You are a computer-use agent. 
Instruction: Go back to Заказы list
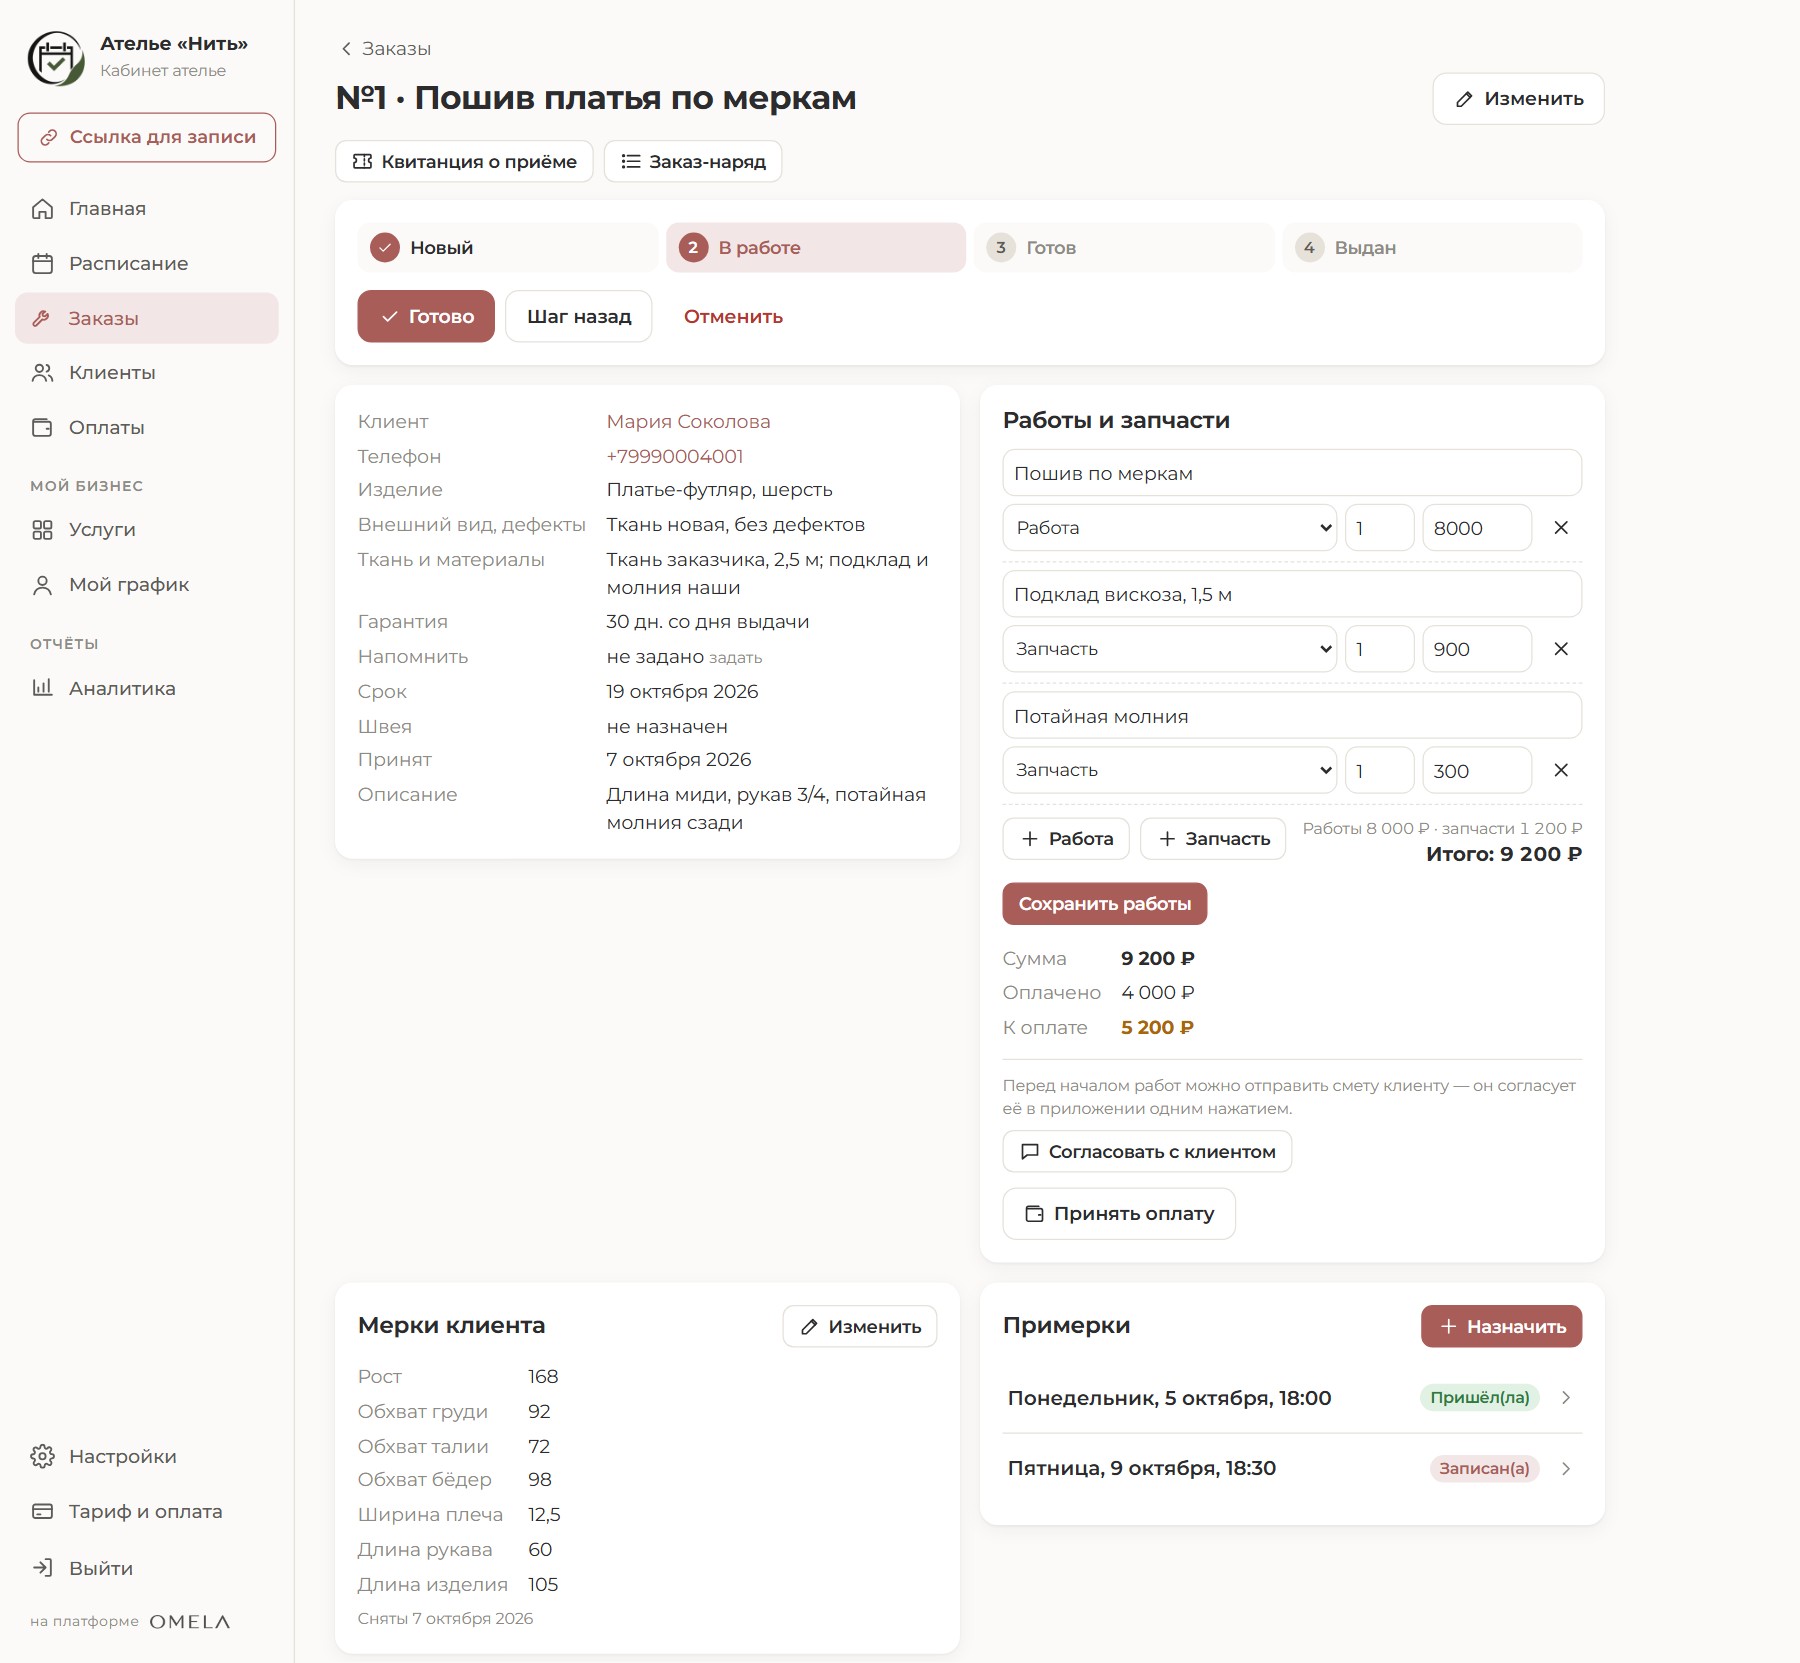coord(386,49)
